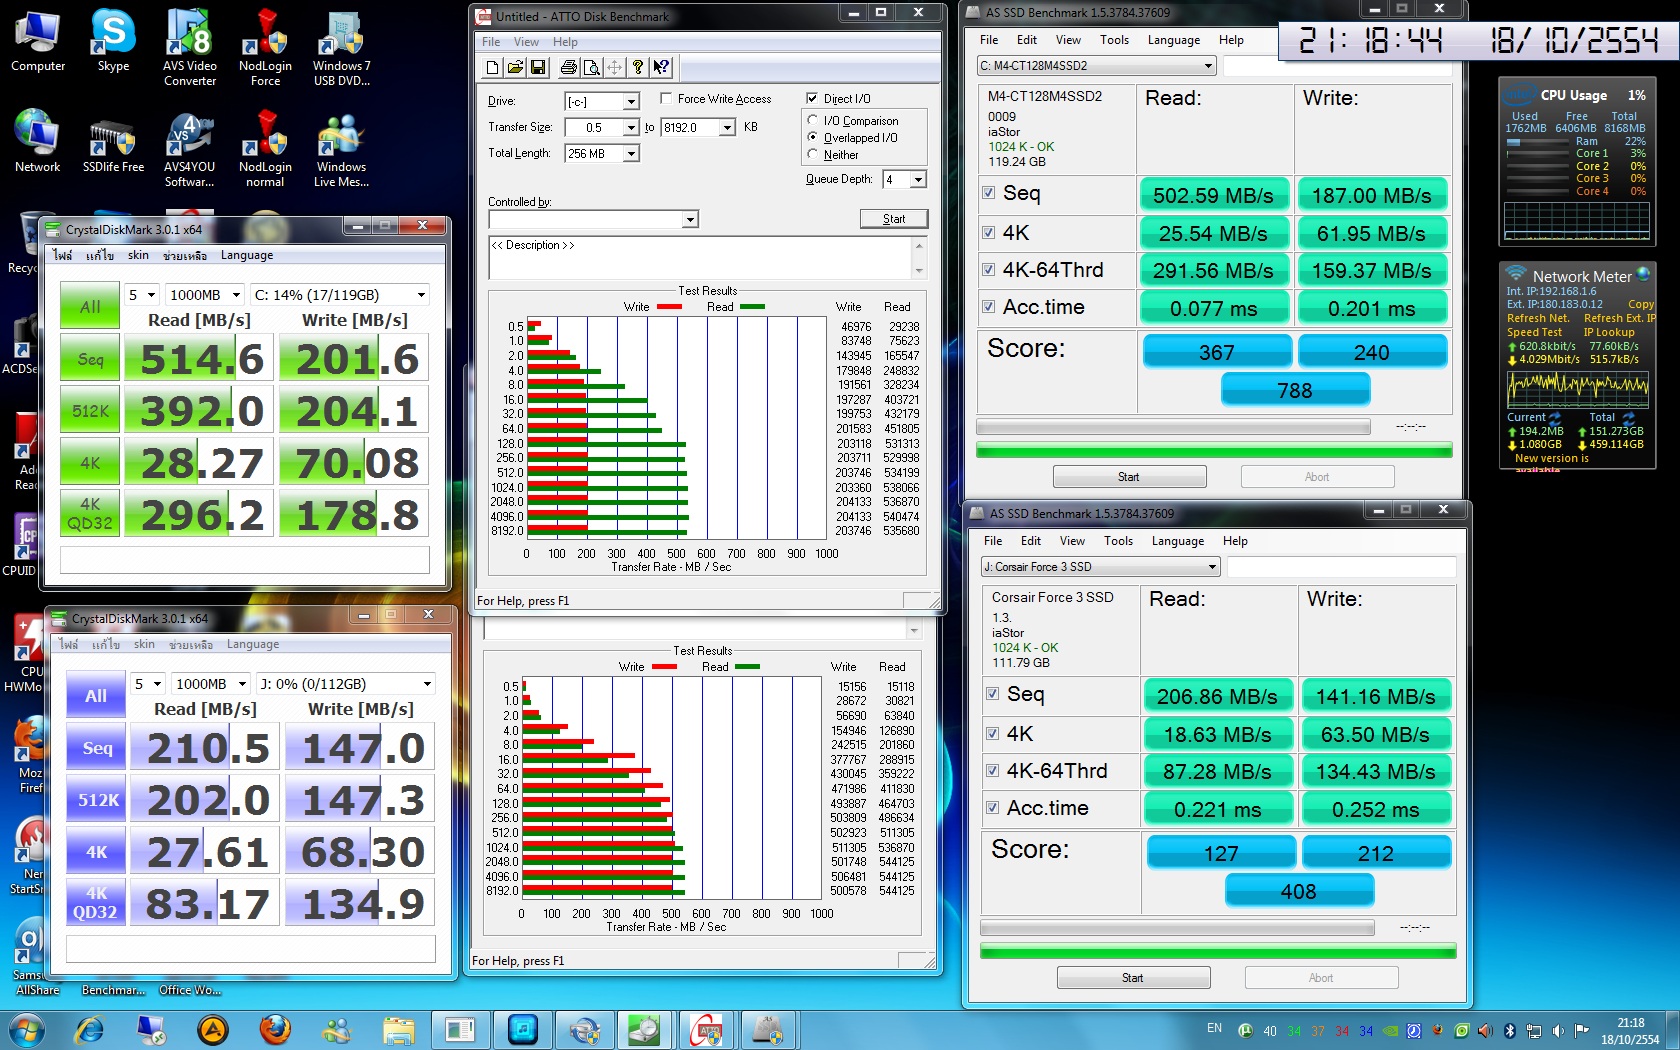
Task: Click the Print icon in ATTO toolbar
Action: point(569,68)
